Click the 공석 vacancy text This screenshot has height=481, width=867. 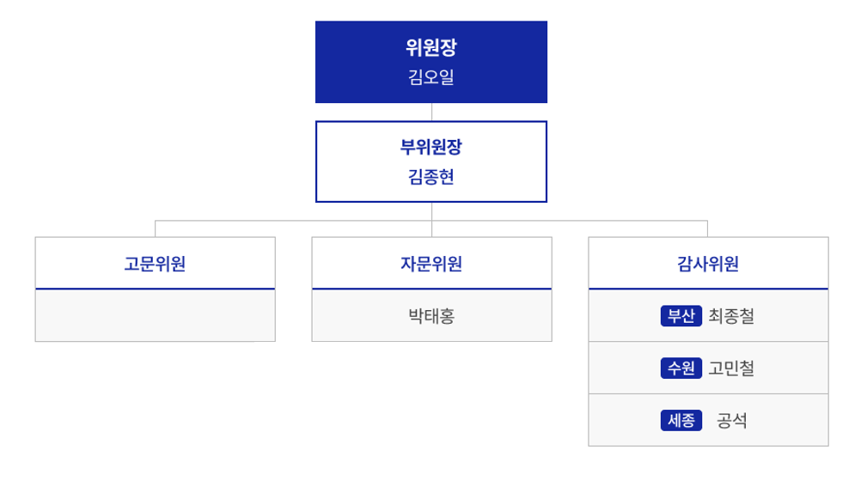click(x=732, y=420)
